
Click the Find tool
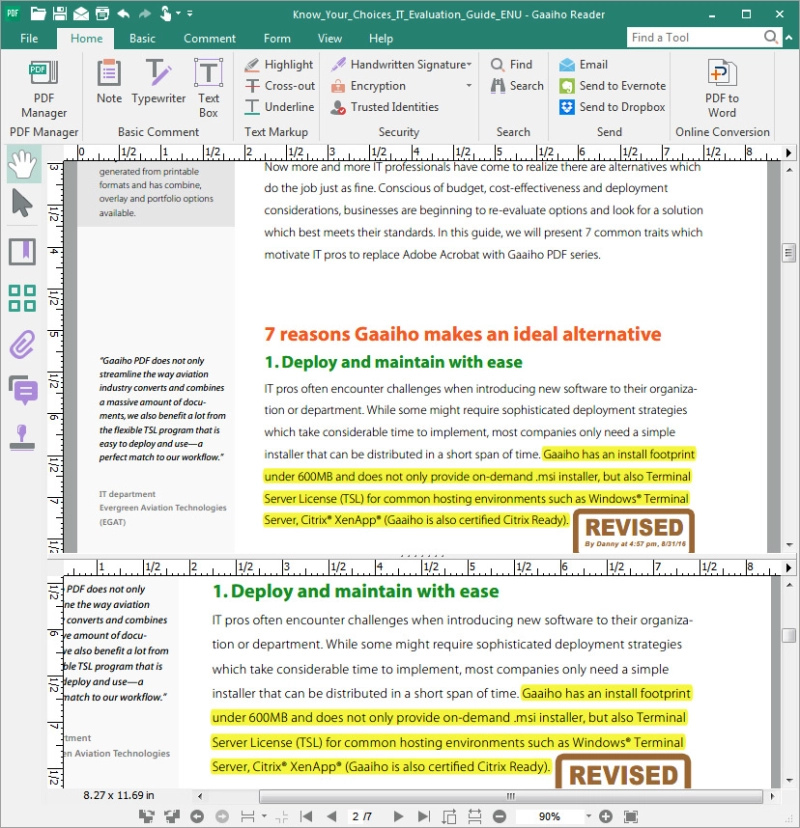click(x=512, y=64)
